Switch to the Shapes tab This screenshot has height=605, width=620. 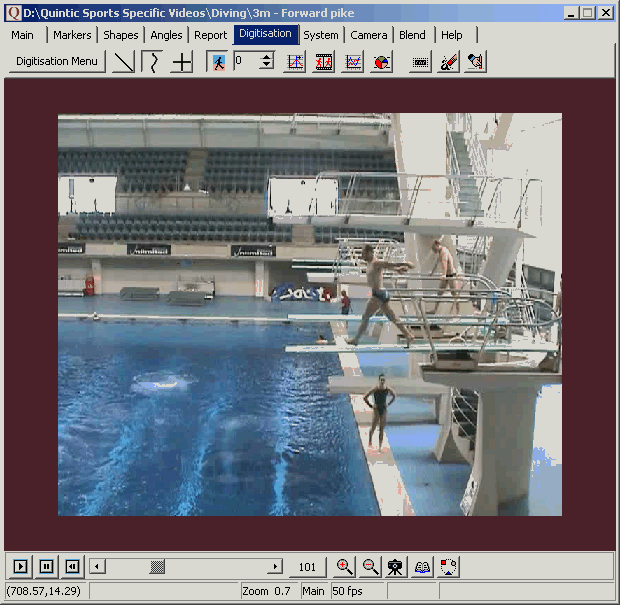click(121, 35)
